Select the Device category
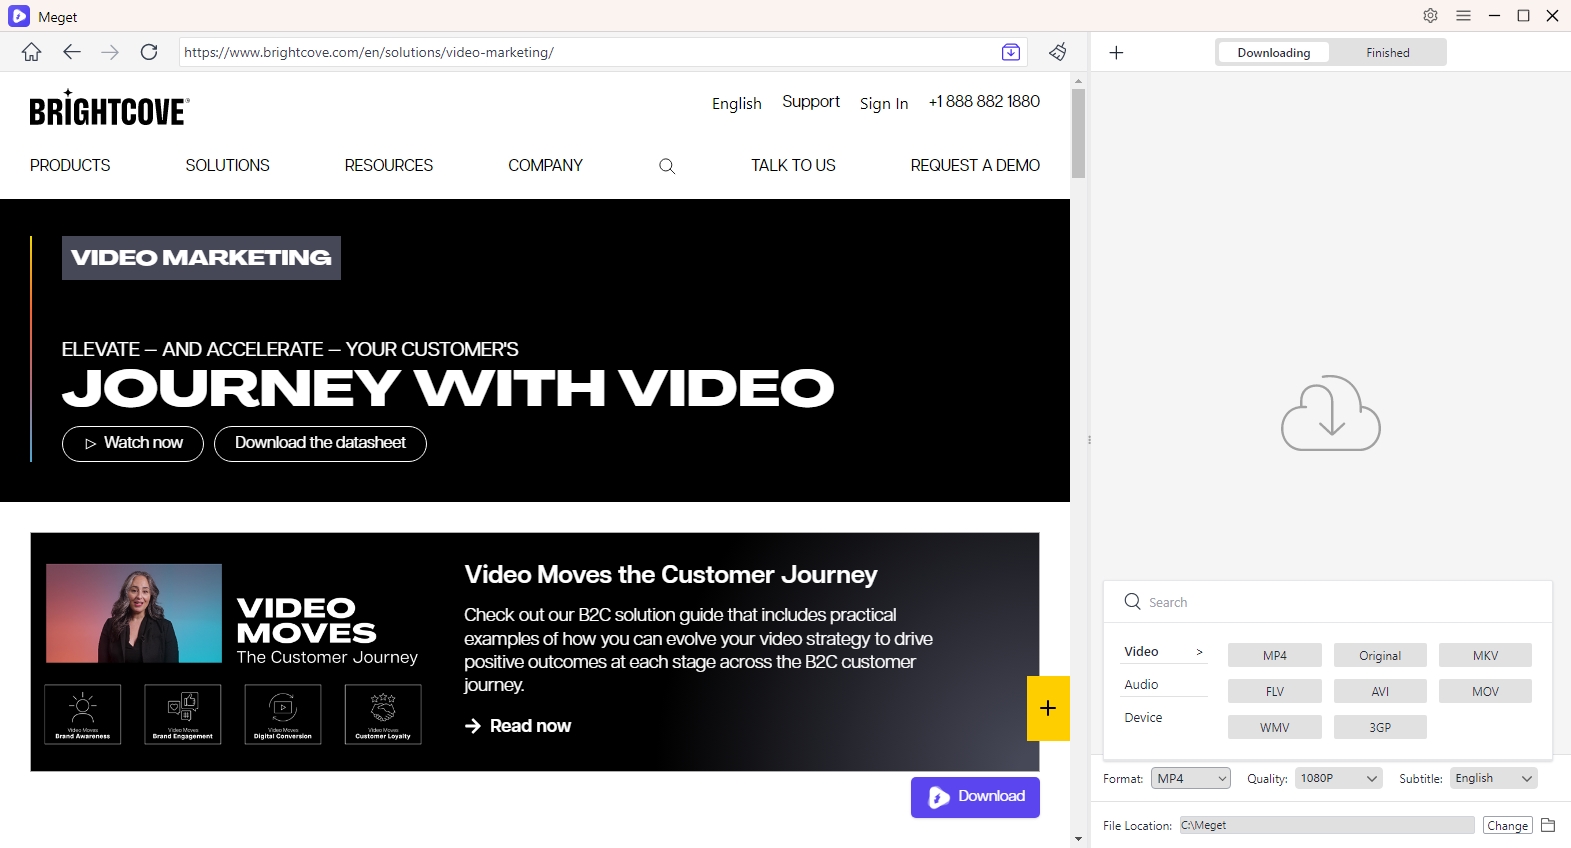This screenshot has width=1571, height=848. click(x=1143, y=717)
